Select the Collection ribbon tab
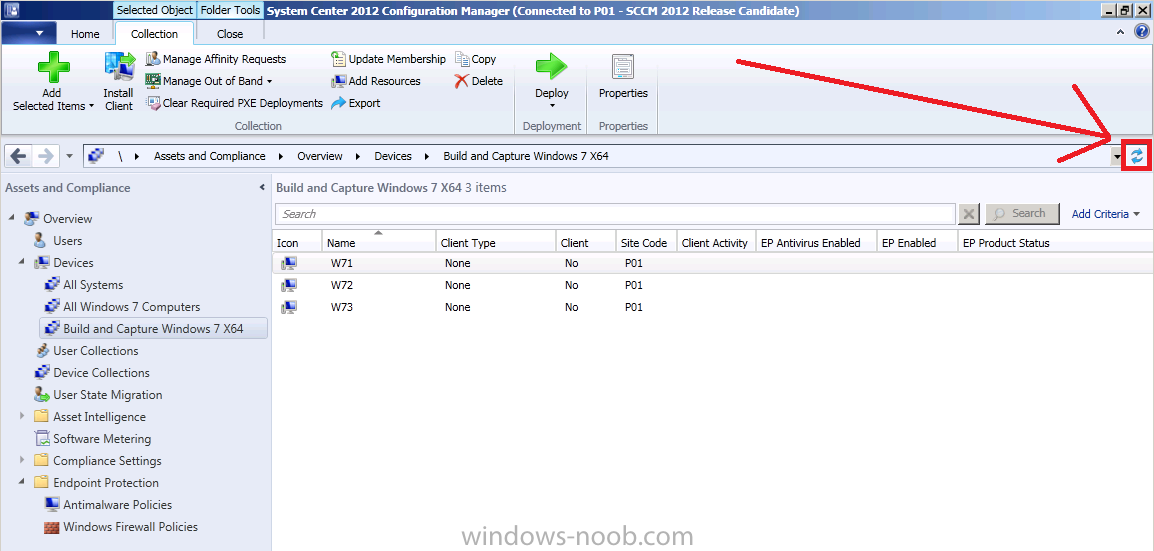 pyautogui.click(x=155, y=34)
